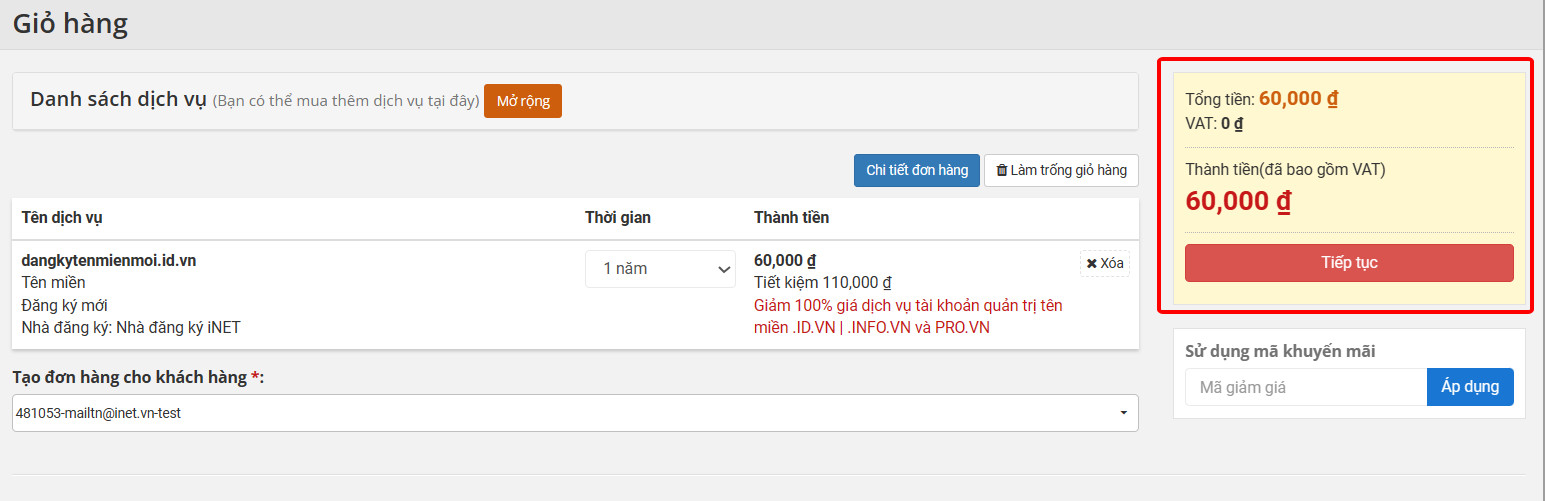Click the trash icon beside Làm trống giỏ hàng
The width and height of the screenshot is (1545, 501).
pos(1002,170)
